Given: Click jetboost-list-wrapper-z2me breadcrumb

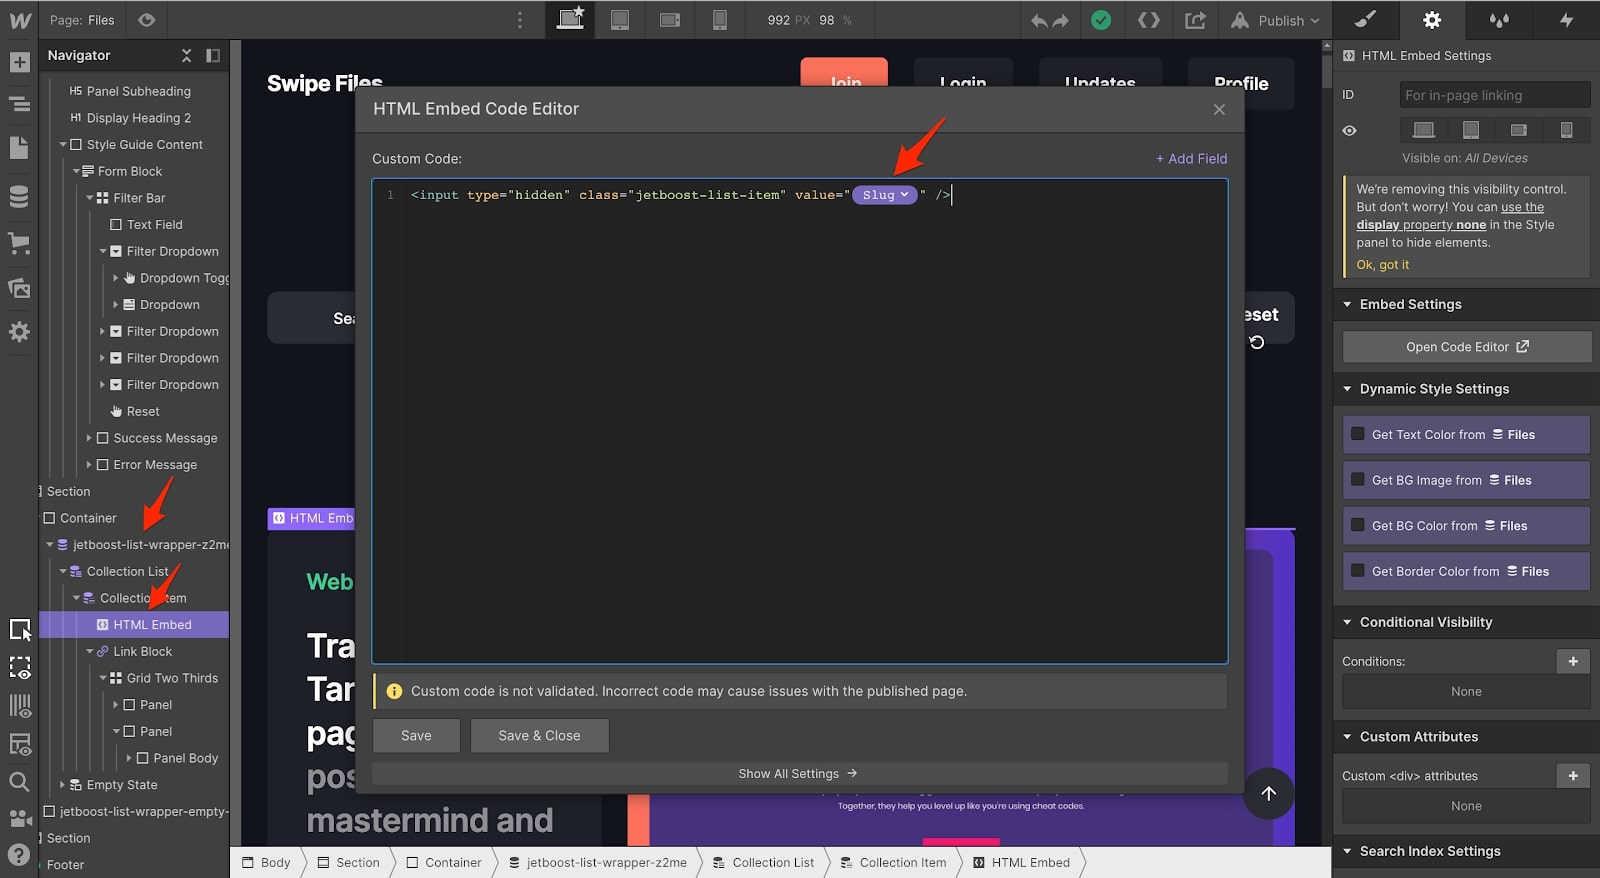Looking at the screenshot, I should 598,862.
